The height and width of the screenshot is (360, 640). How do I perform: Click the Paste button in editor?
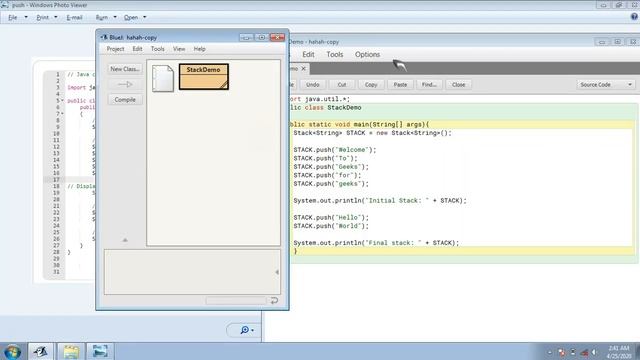pyautogui.click(x=400, y=84)
